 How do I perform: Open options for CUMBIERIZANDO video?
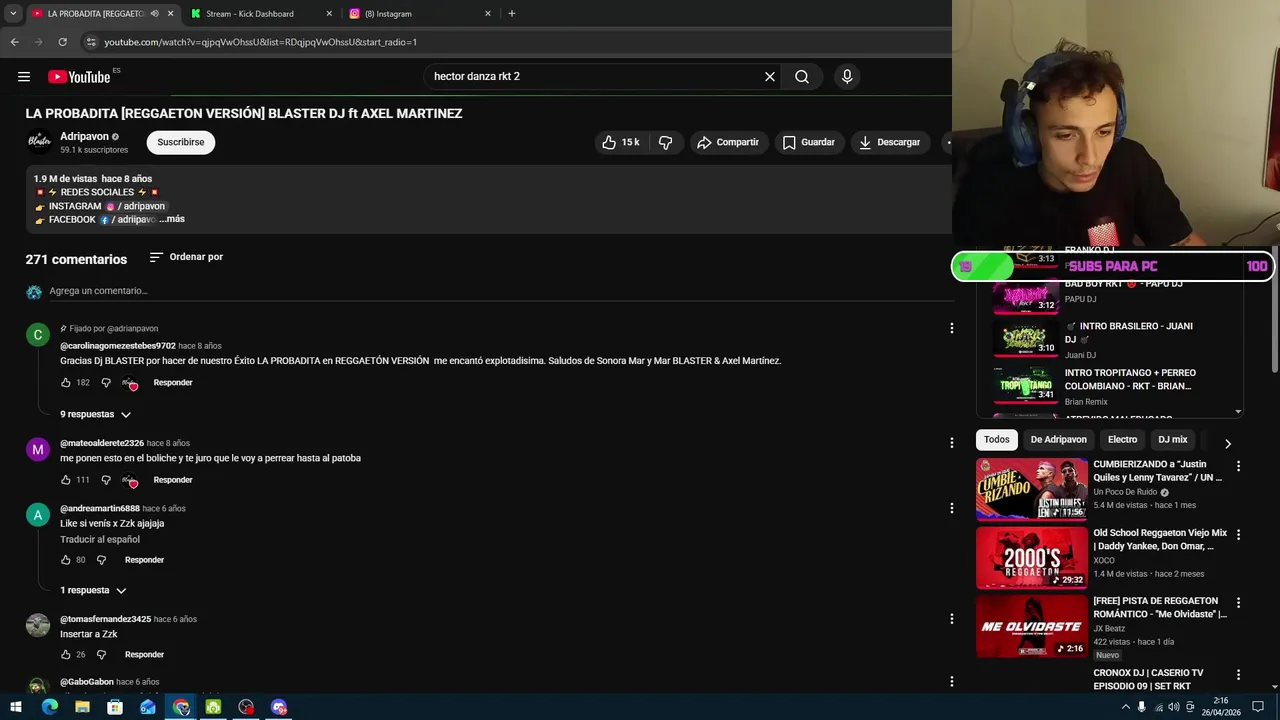click(1238, 466)
